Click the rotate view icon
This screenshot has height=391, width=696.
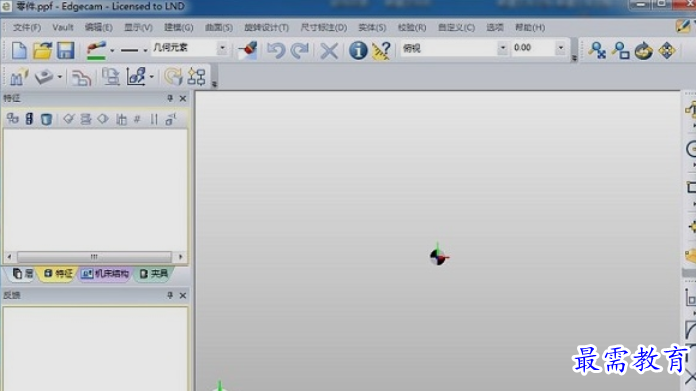pos(644,51)
